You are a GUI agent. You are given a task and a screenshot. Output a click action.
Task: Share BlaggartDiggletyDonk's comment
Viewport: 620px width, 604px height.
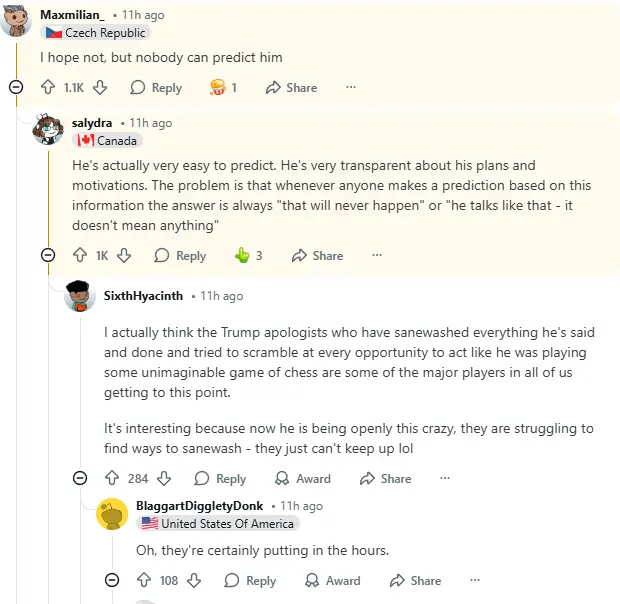click(x=414, y=581)
